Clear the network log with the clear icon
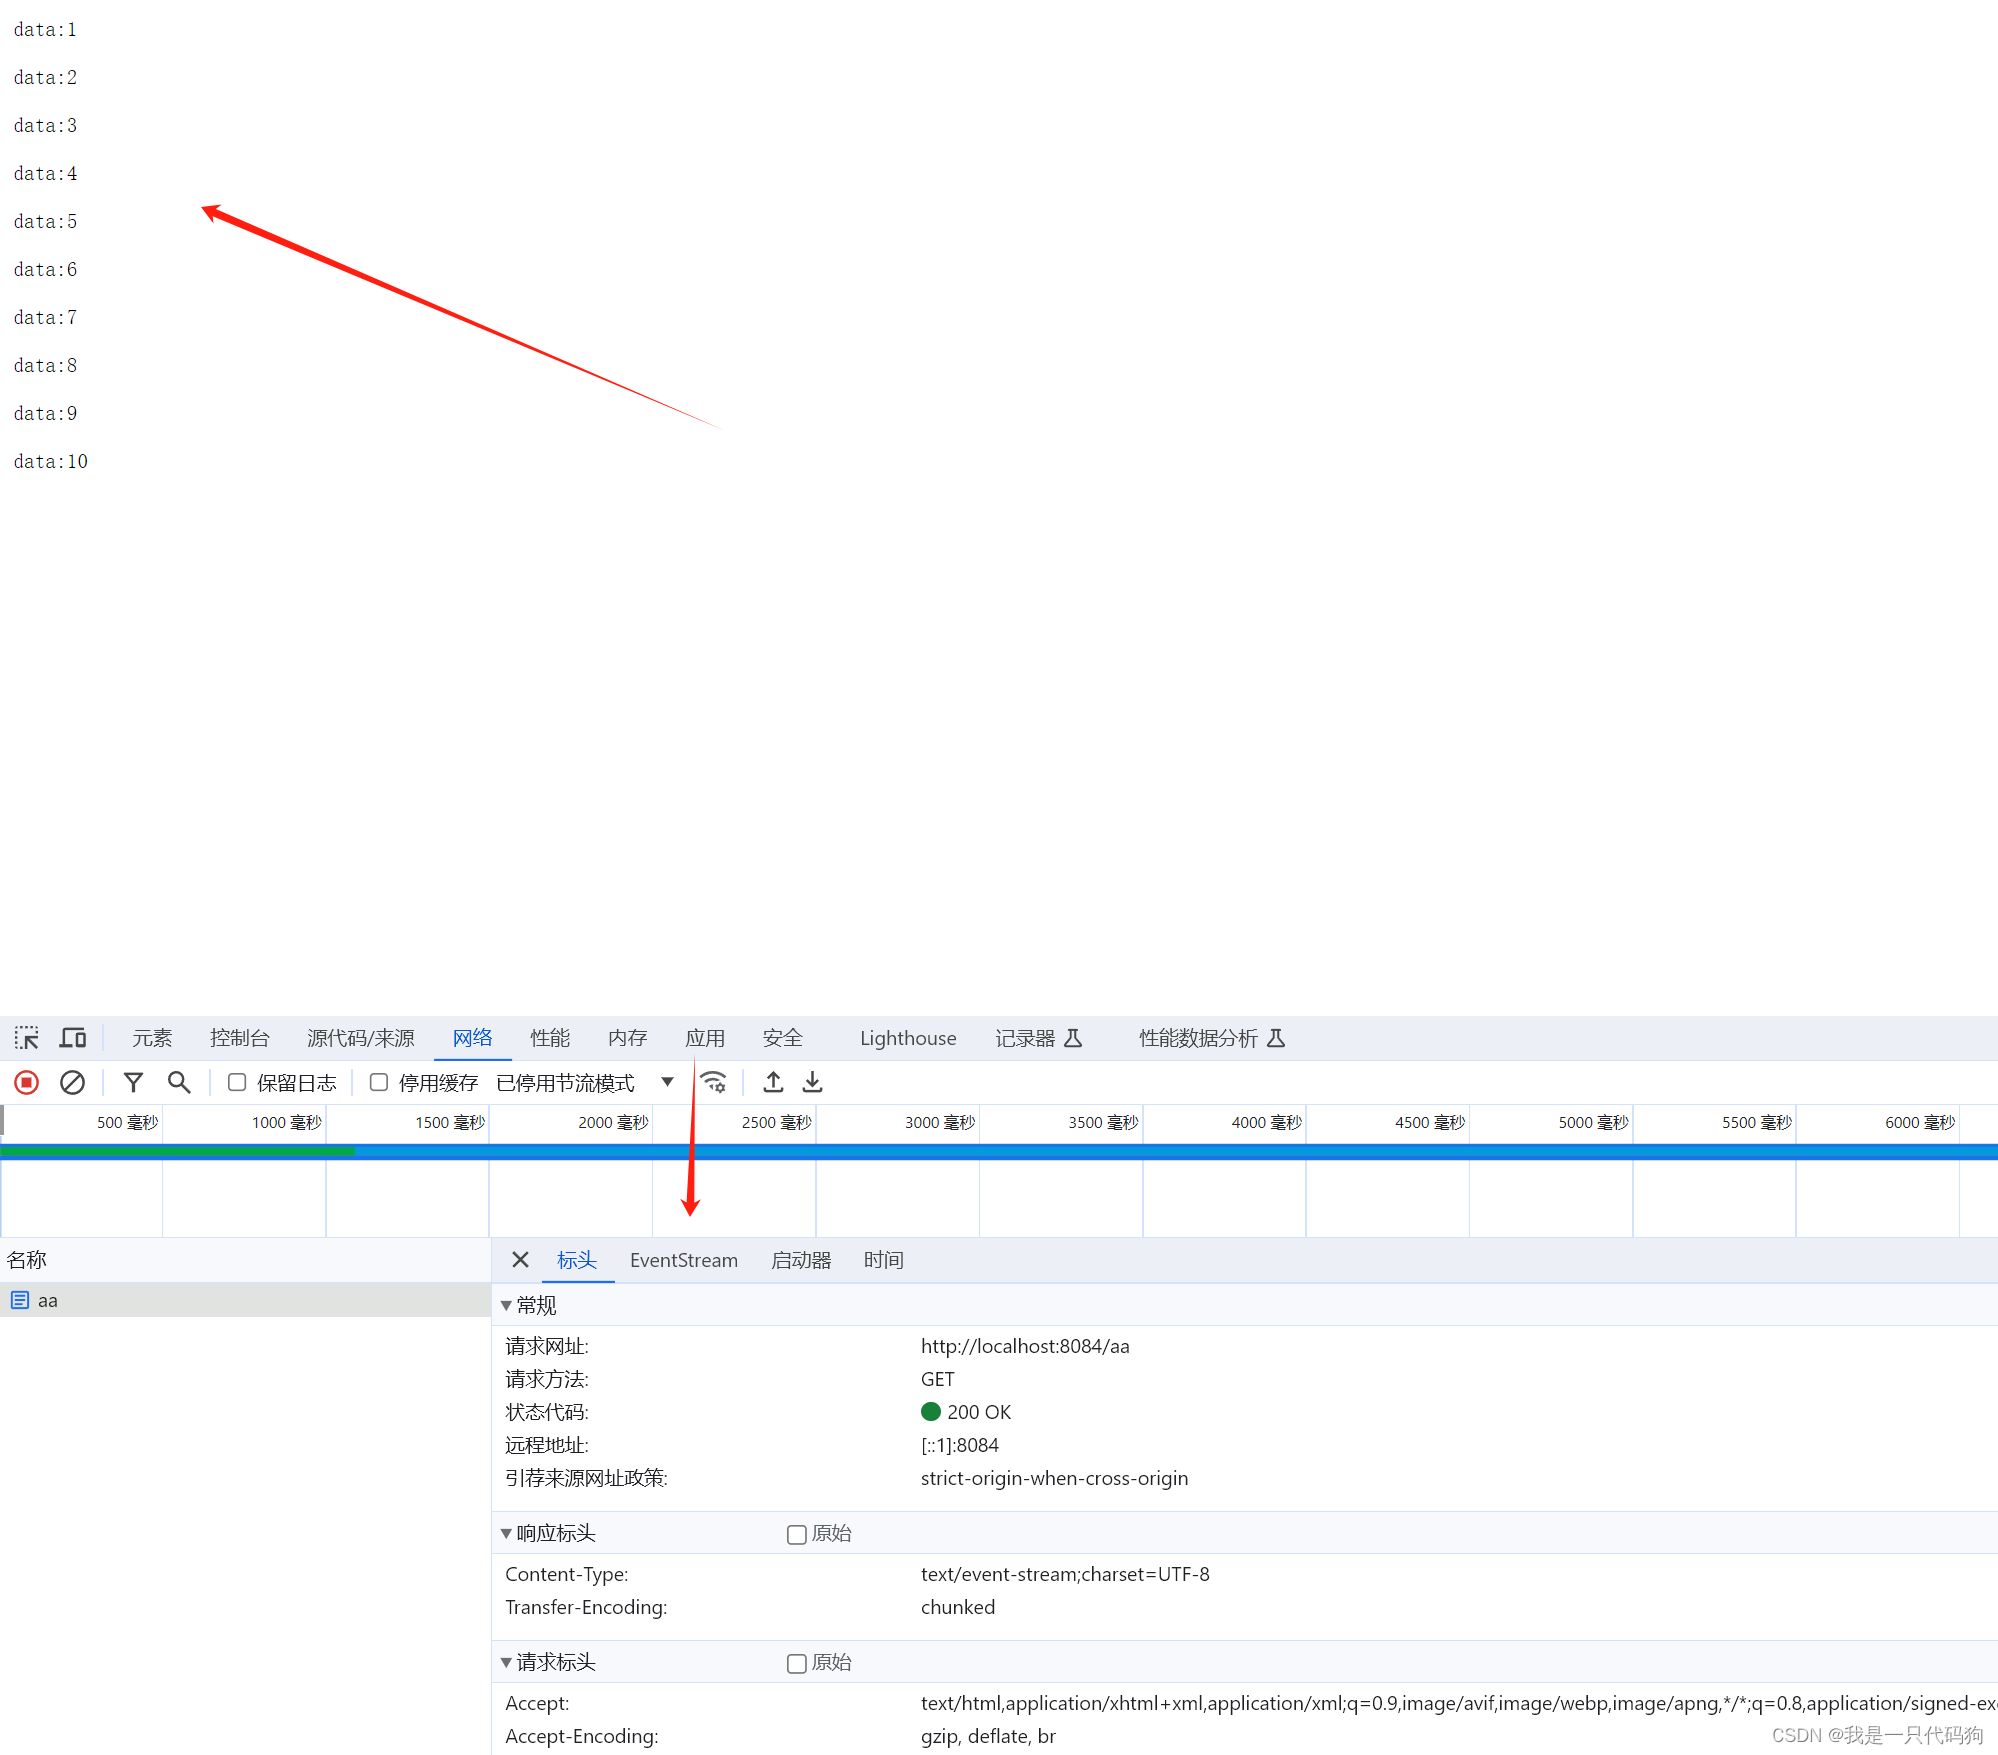 (72, 1082)
